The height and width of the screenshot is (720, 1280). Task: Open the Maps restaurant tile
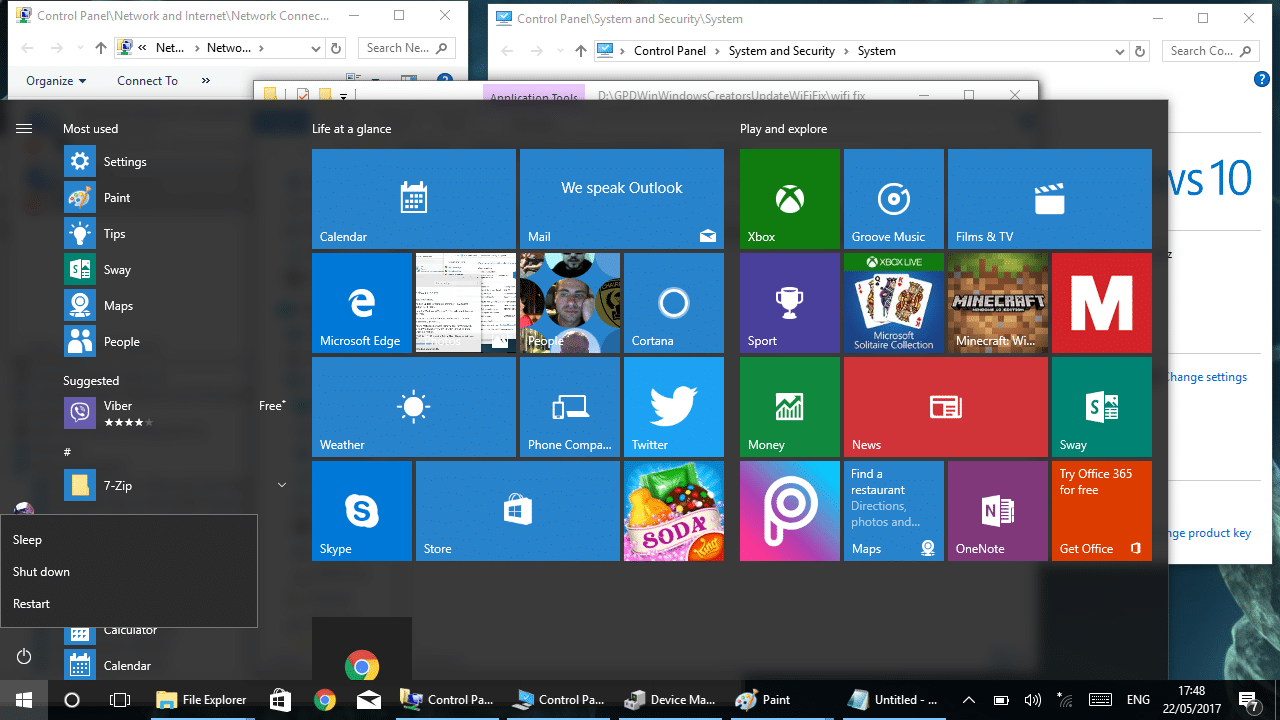tap(894, 511)
